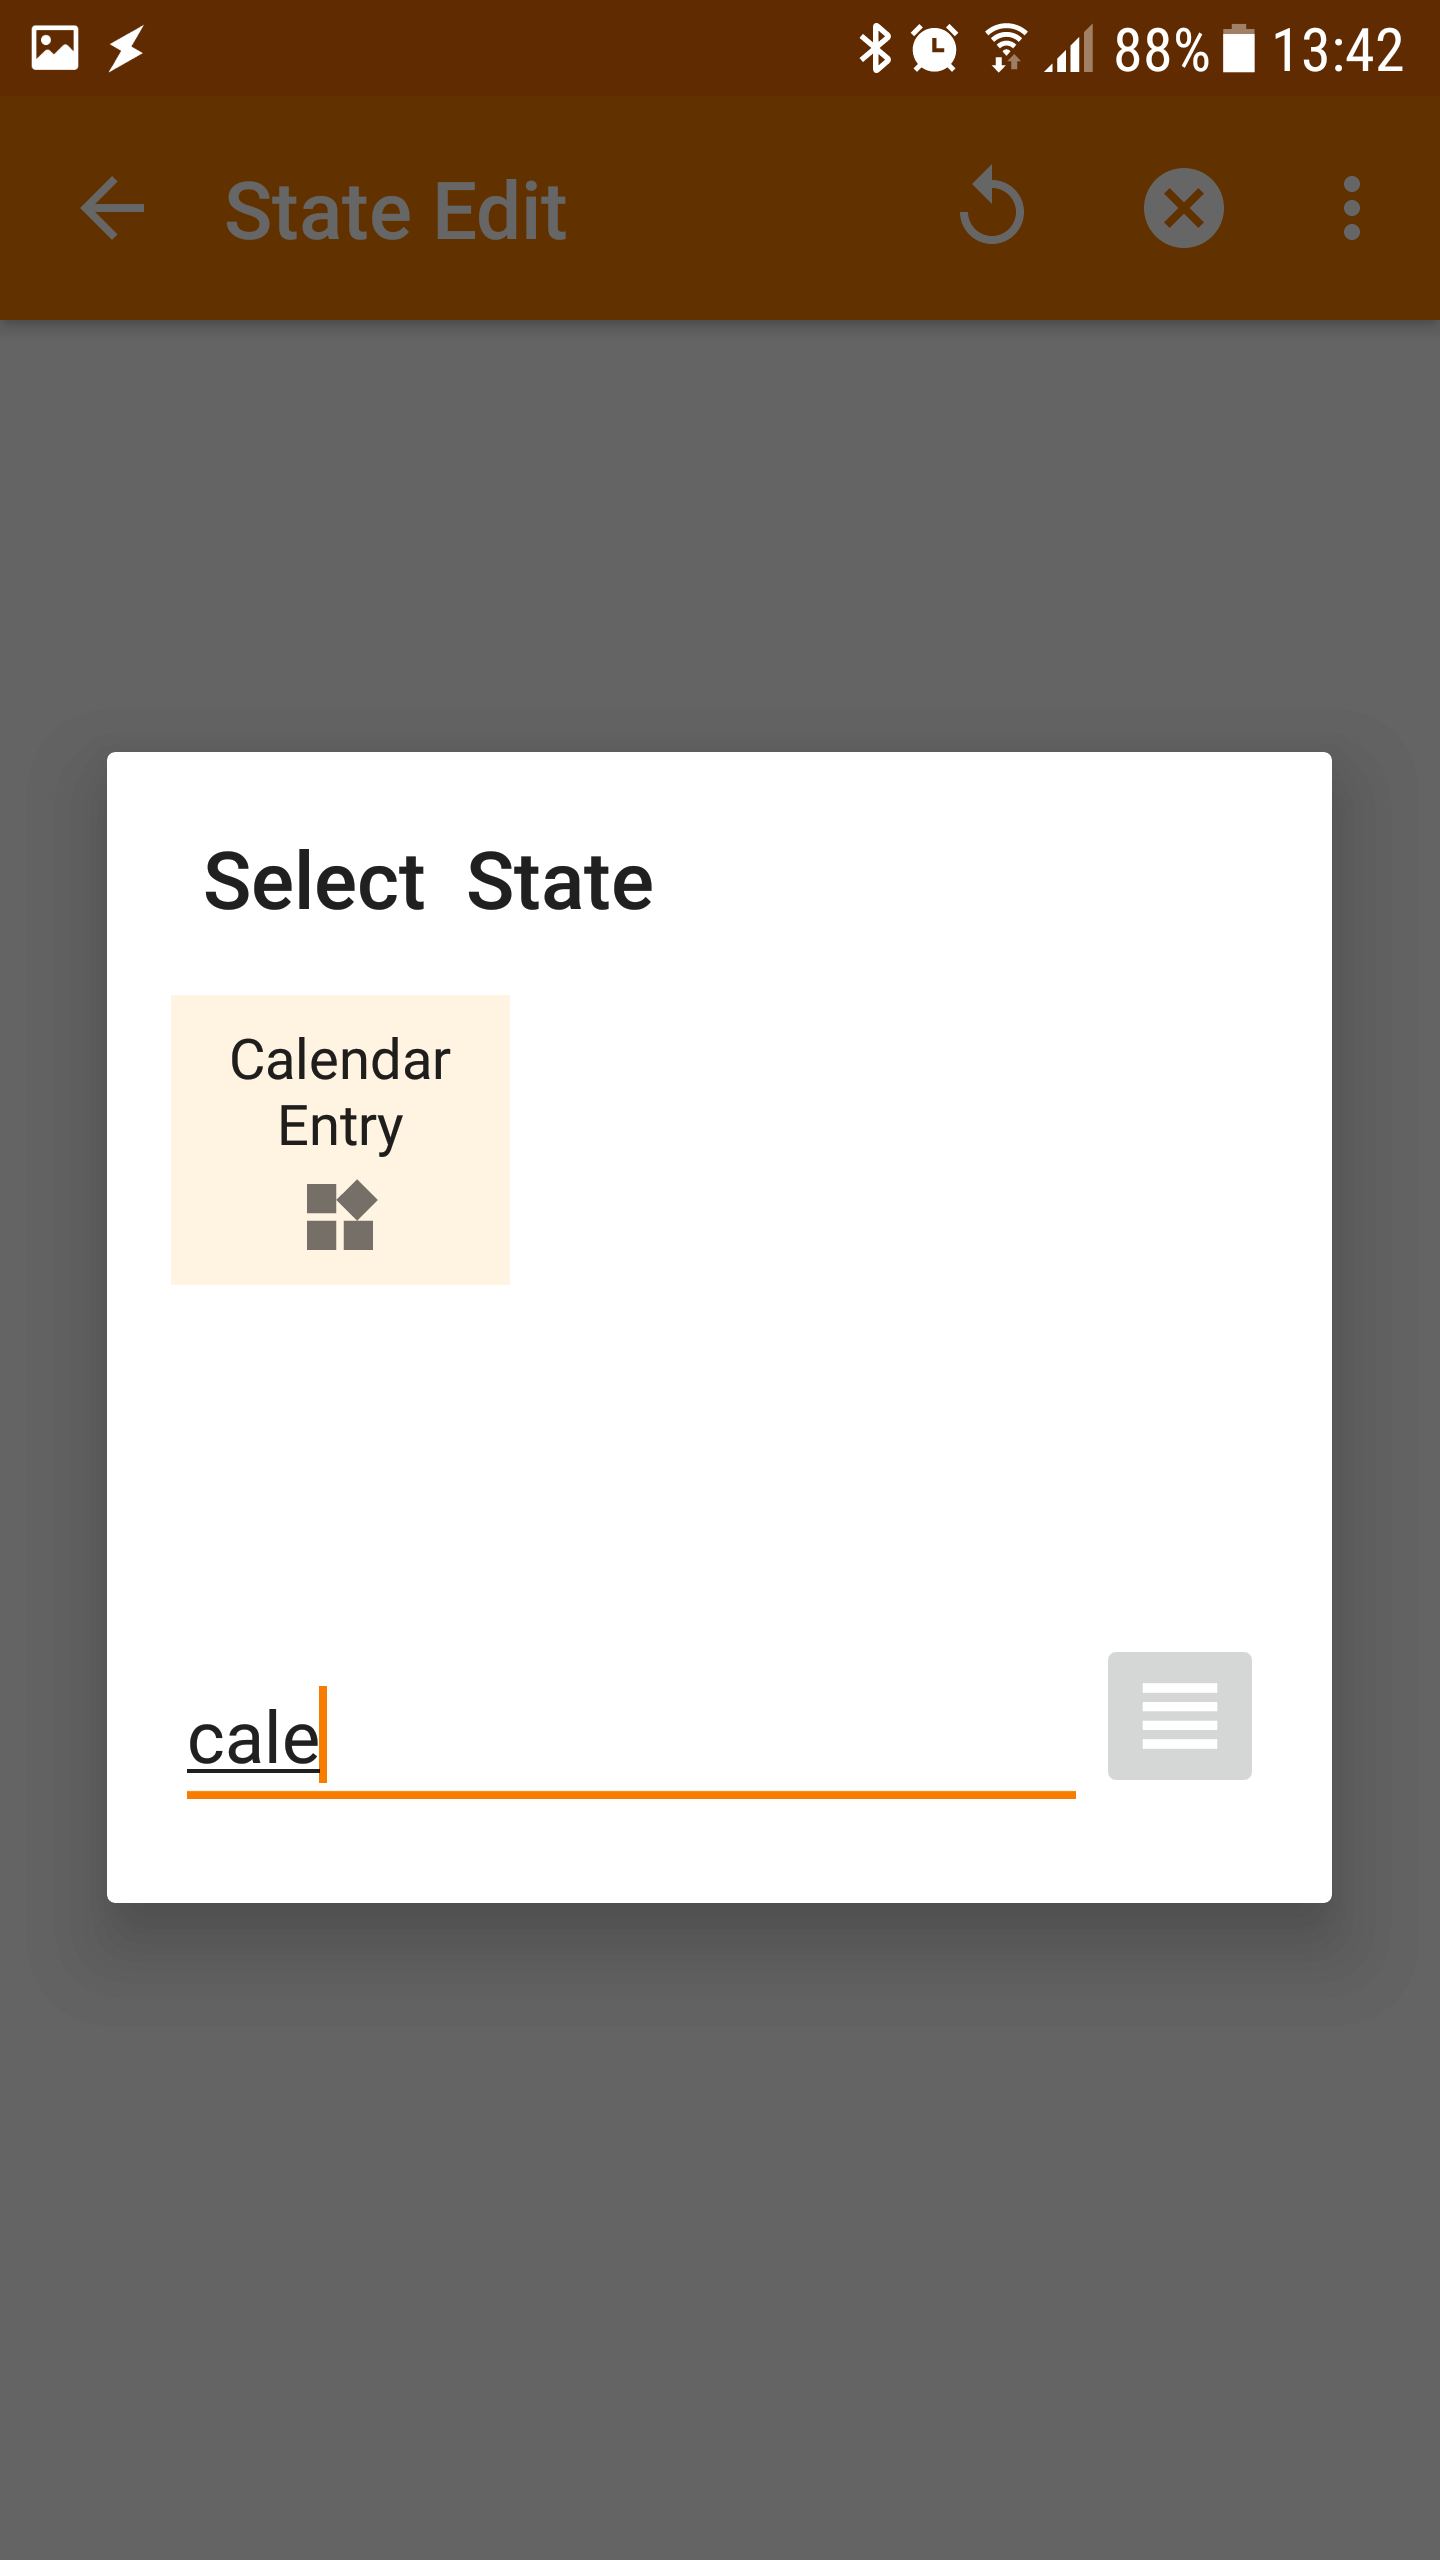This screenshot has width=1440, height=2560.
Task: Click the revert changes circular arrow icon
Action: pyautogui.click(x=991, y=207)
